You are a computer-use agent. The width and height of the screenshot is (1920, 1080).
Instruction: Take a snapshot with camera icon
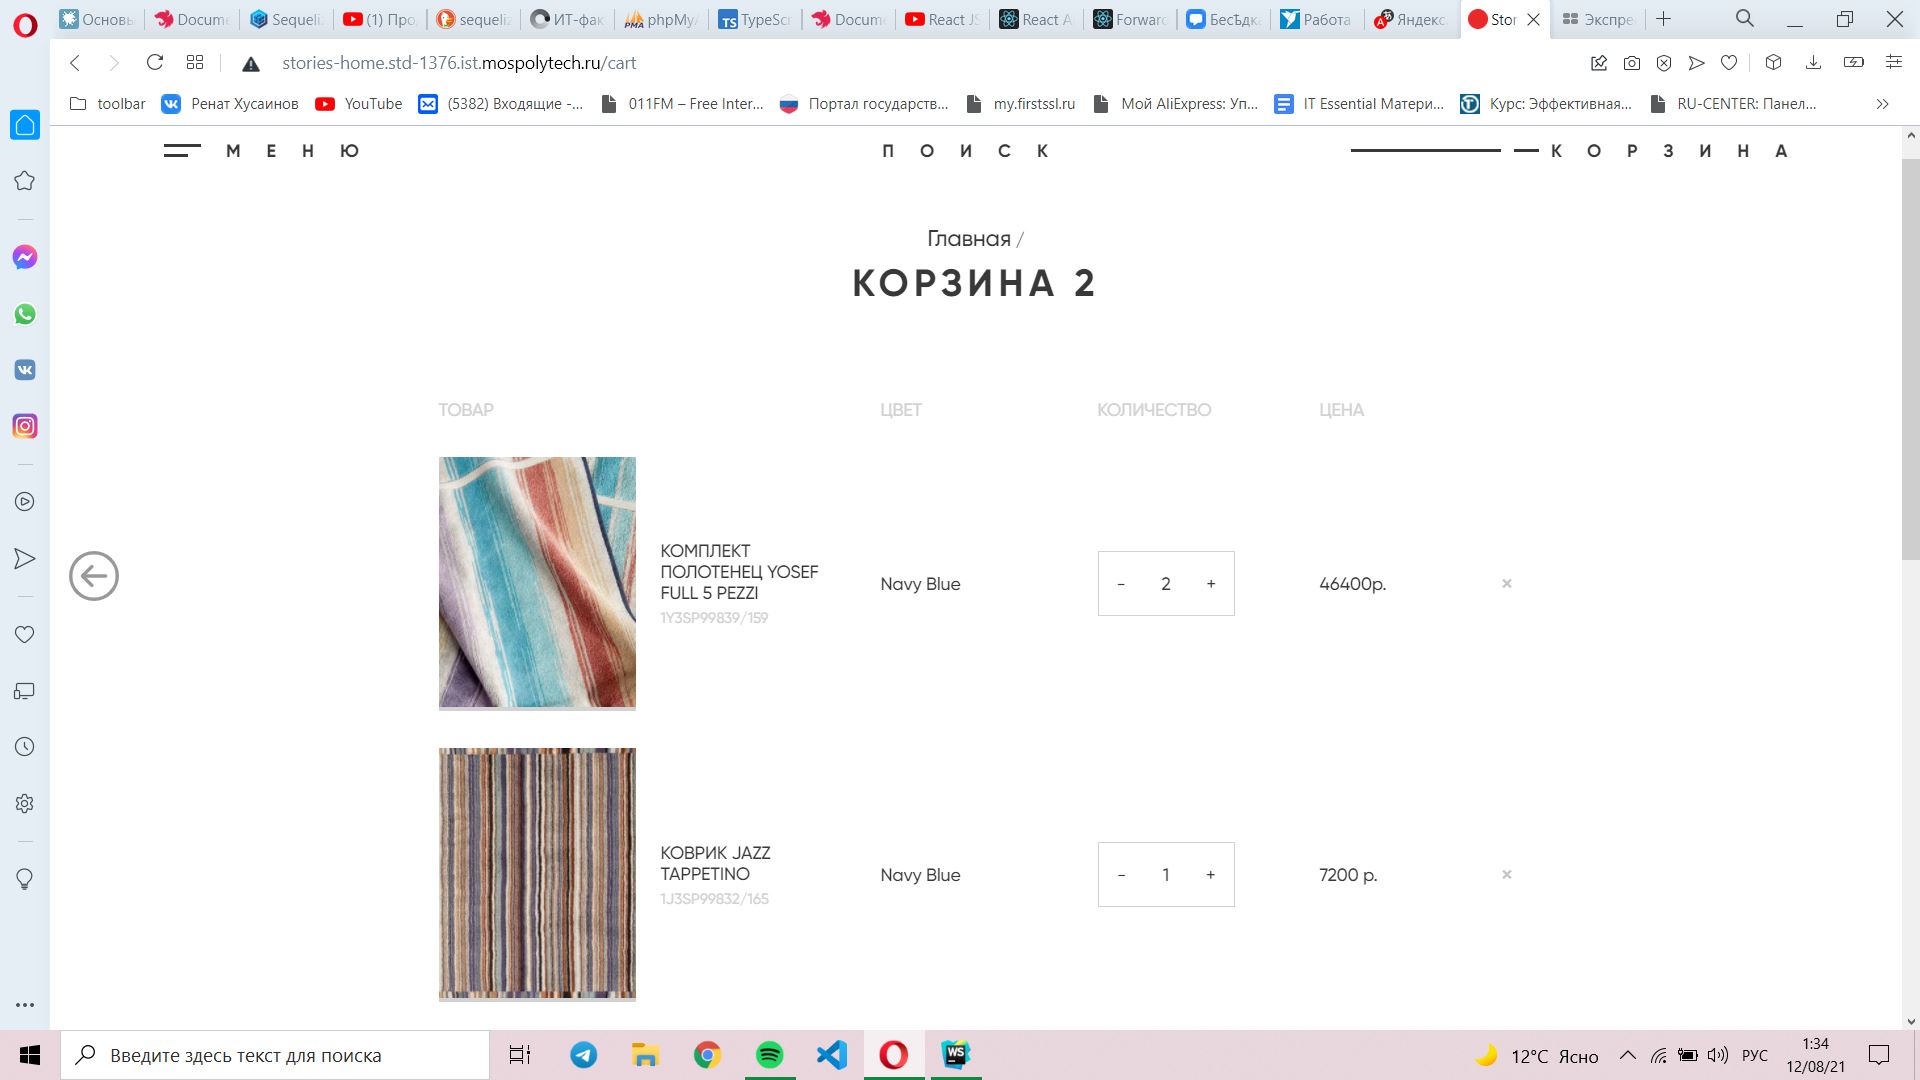1632,63
